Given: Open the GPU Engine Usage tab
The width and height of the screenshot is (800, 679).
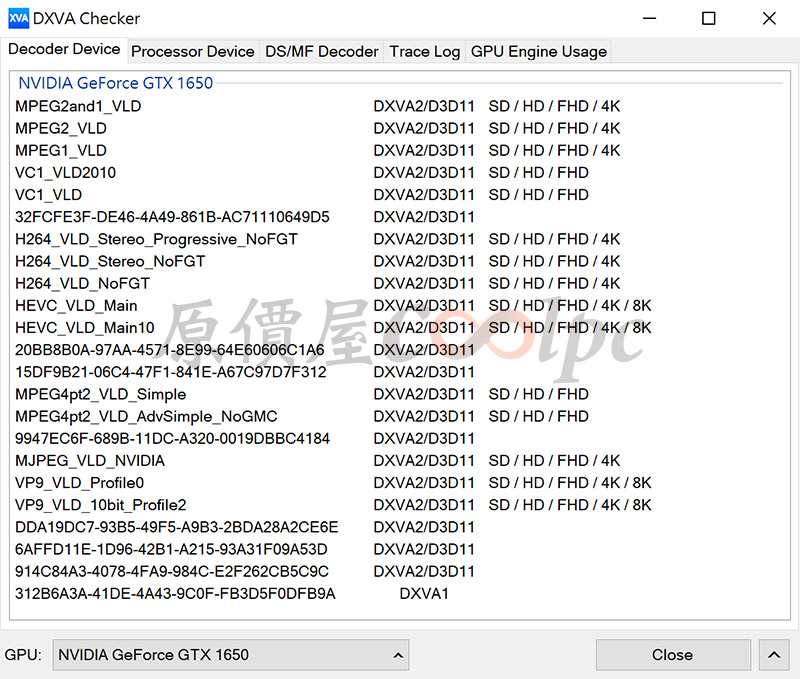Looking at the screenshot, I should (538, 52).
